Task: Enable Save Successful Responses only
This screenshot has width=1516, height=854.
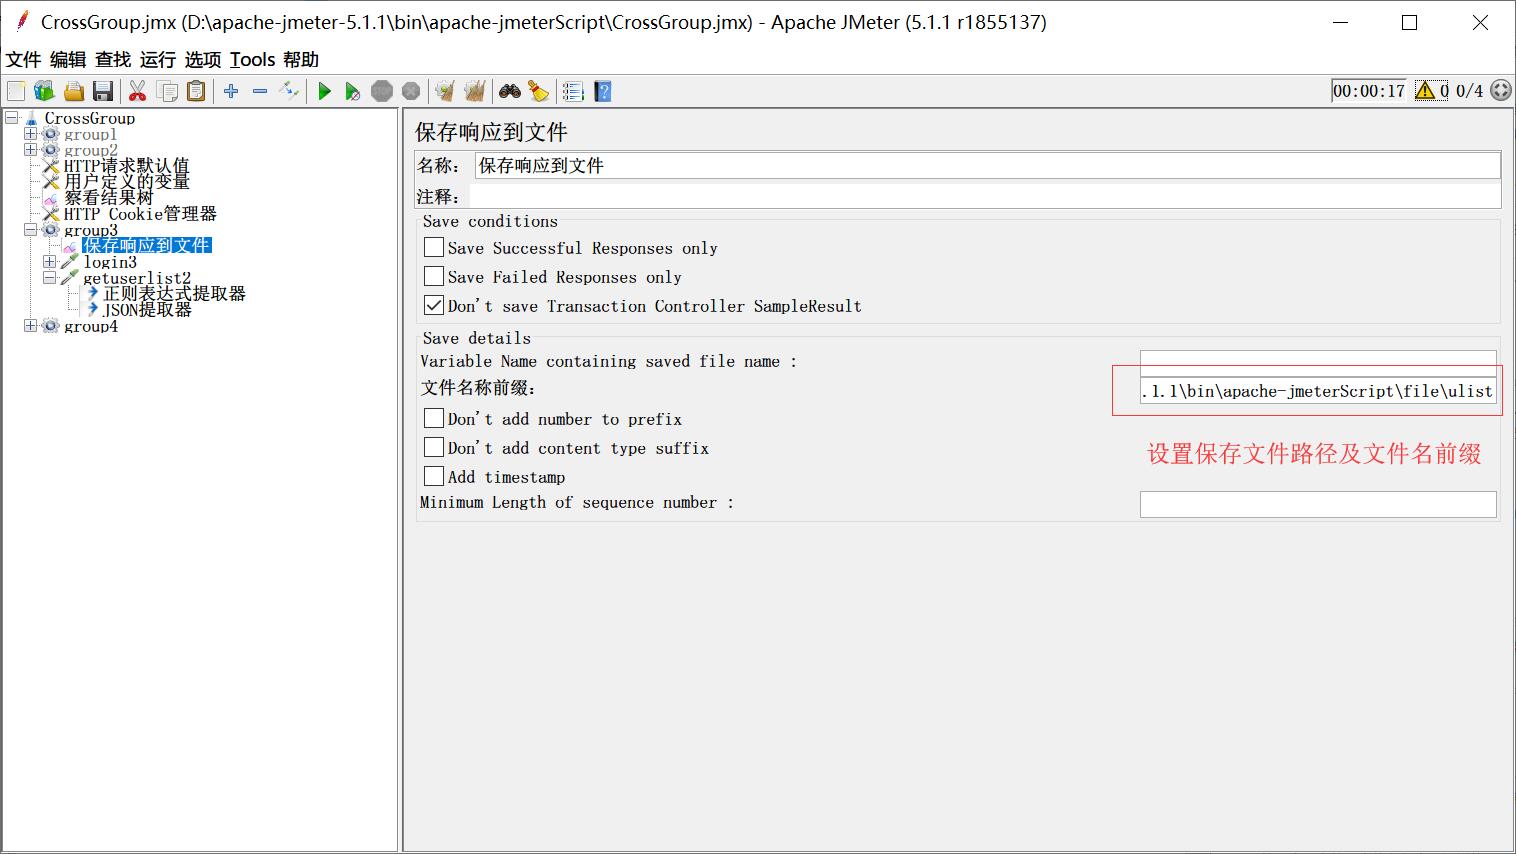Action: click(x=434, y=248)
